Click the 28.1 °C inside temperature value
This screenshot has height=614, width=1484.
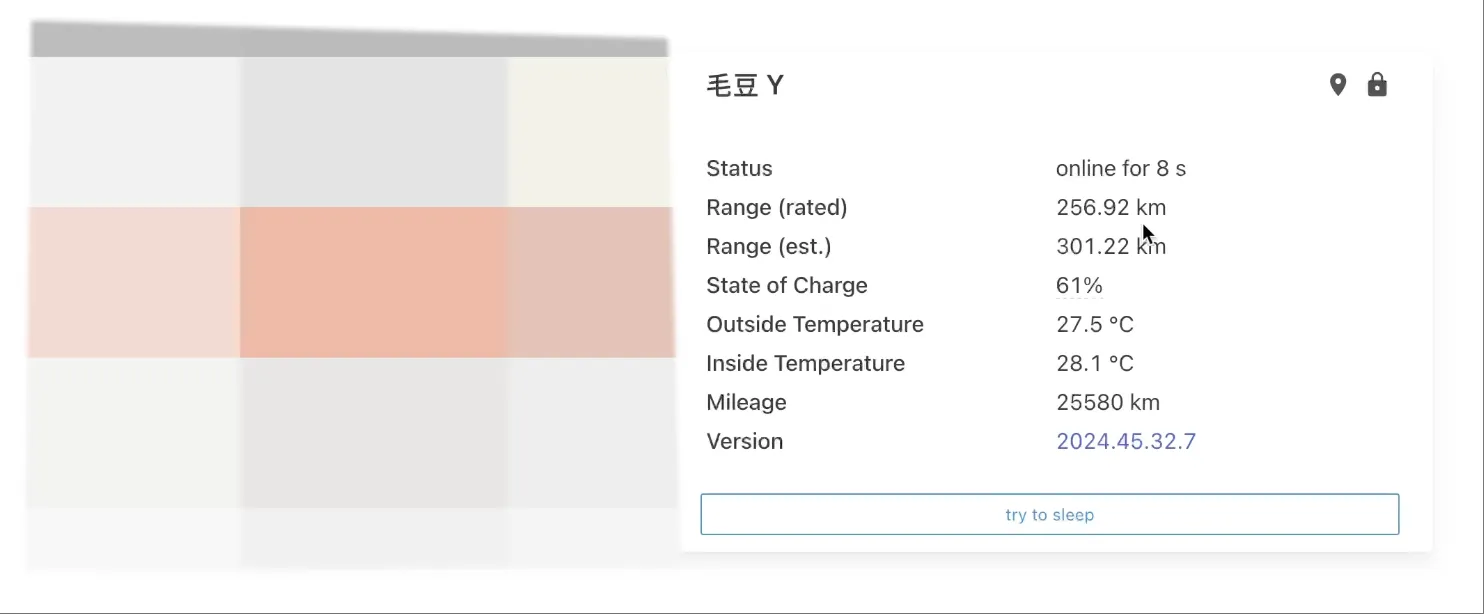tap(1094, 363)
